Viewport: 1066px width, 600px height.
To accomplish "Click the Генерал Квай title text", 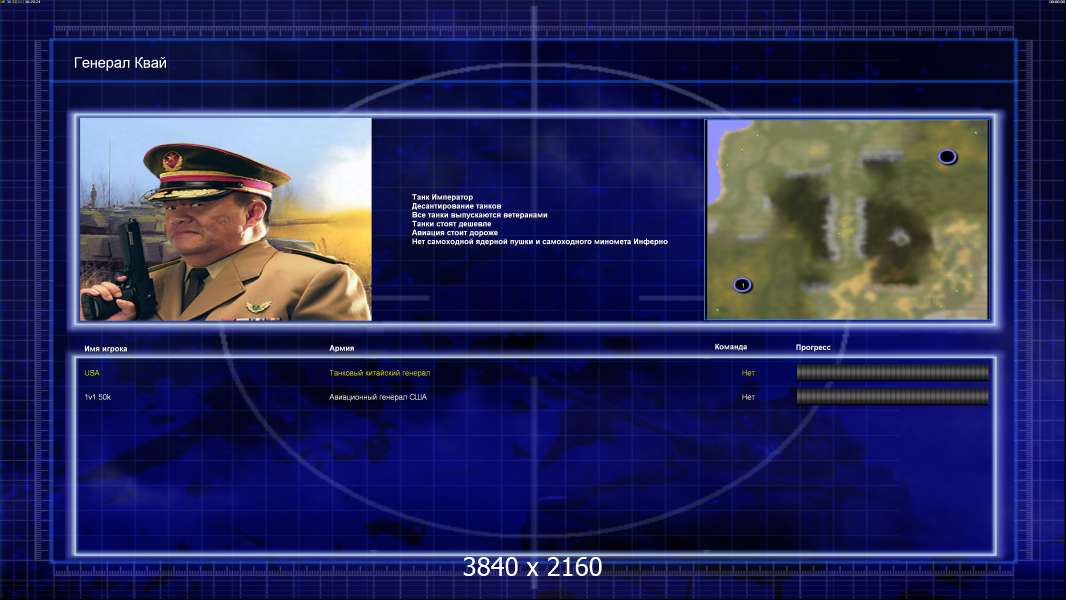I will tap(120, 63).
